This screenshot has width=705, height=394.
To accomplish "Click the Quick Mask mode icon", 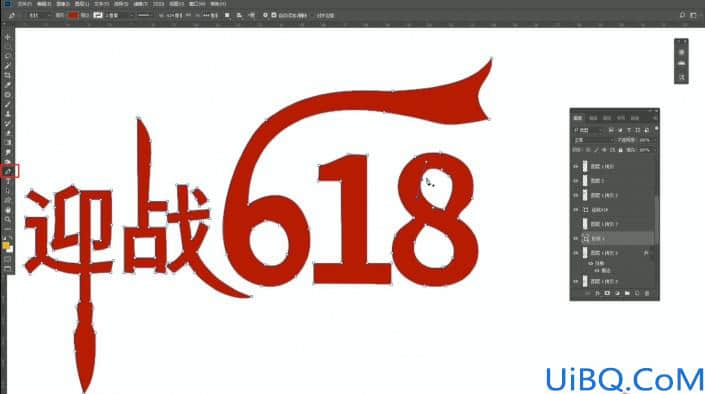I will pyautogui.click(x=8, y=259).
